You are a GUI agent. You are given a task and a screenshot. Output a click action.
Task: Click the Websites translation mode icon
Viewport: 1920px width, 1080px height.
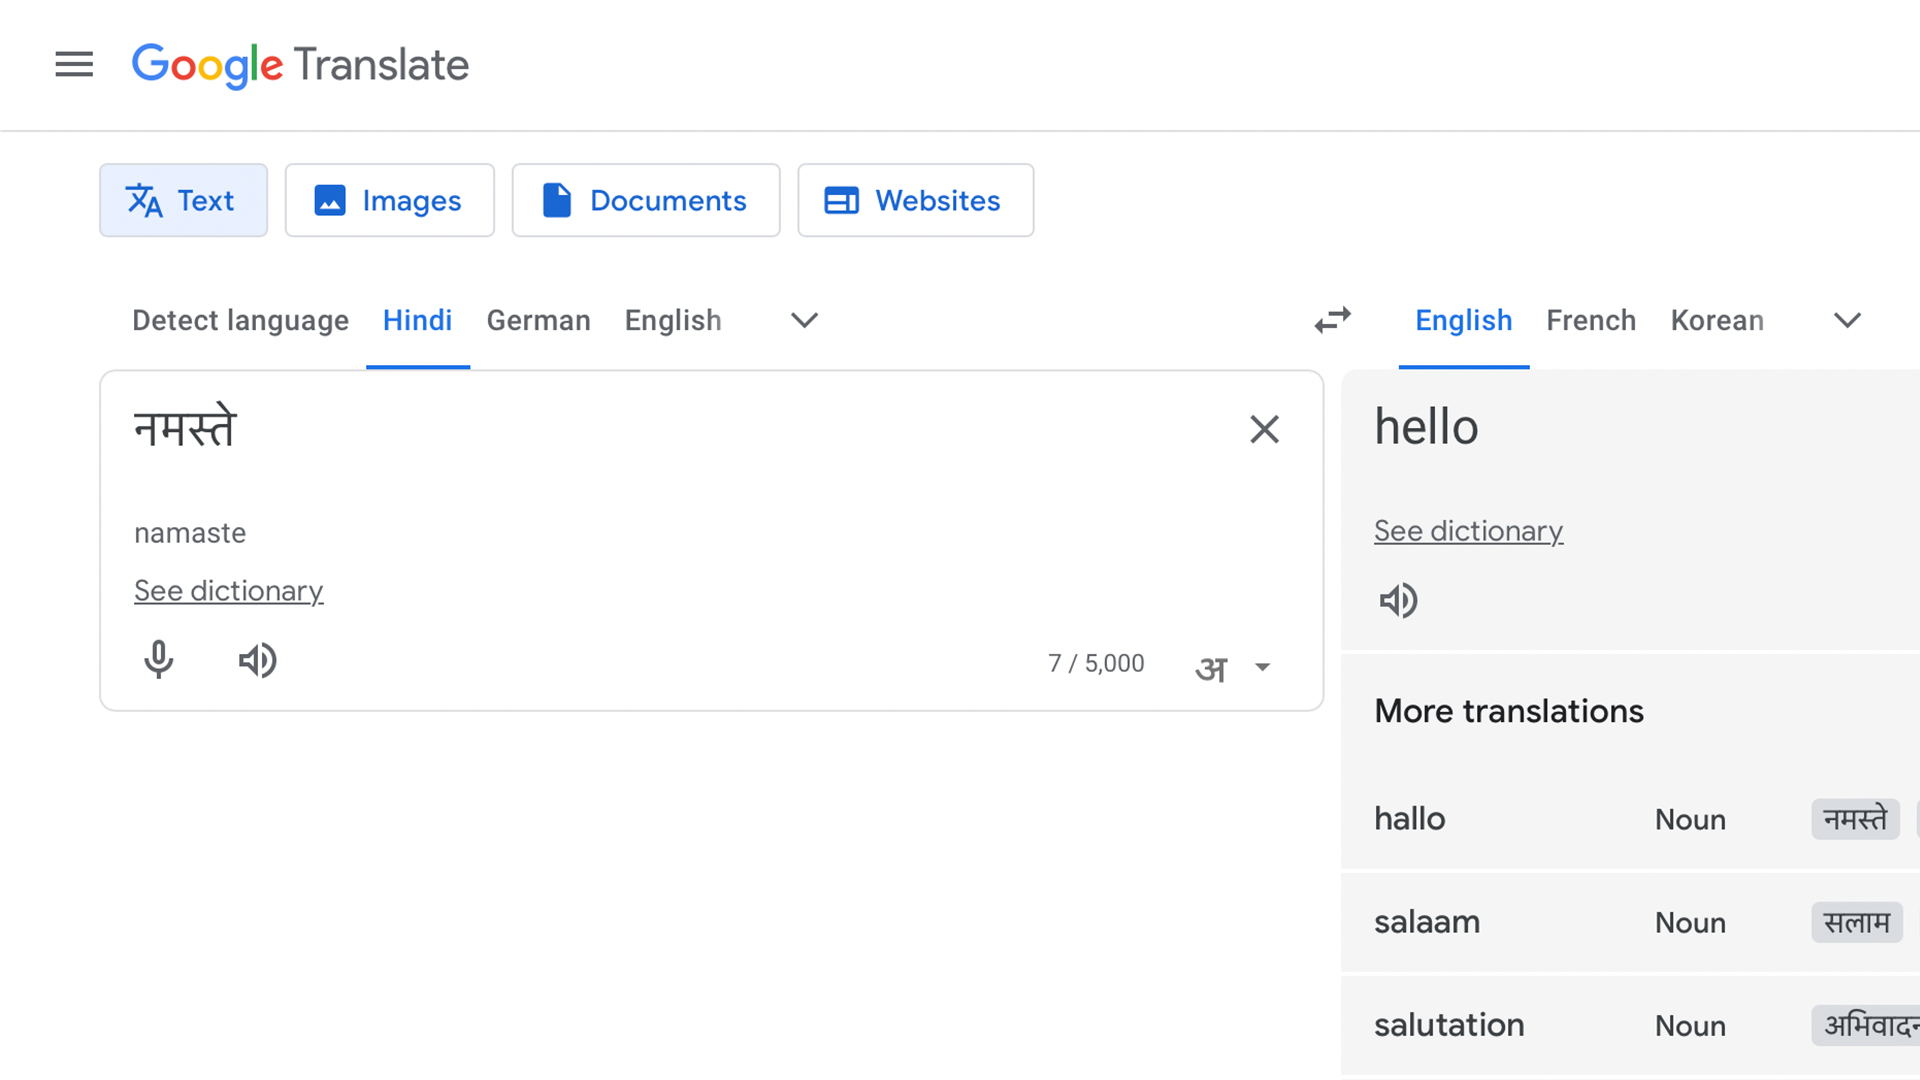tap(841, 200)
